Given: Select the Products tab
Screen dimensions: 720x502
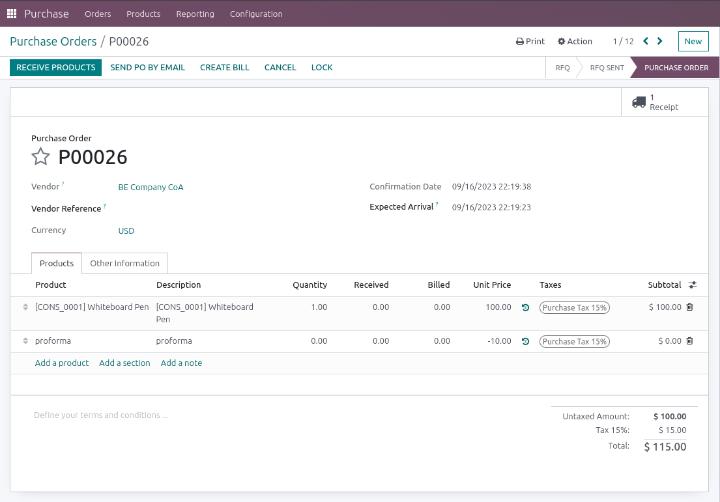Looking at the screenshot, I should point(56,263).
